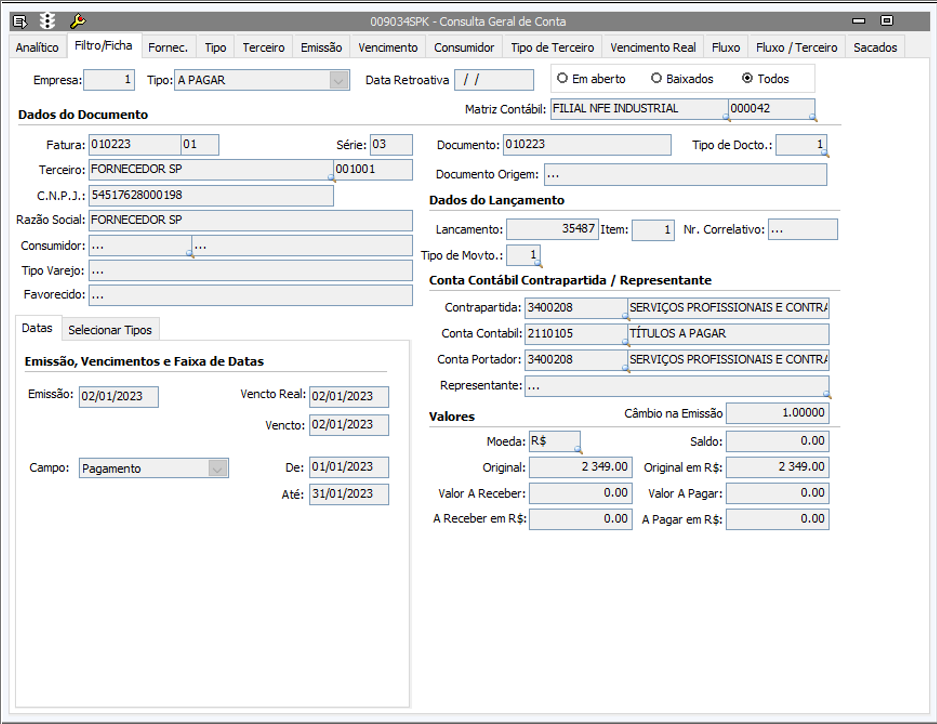Click the list icon in the title bar

[x=19, y=20]
